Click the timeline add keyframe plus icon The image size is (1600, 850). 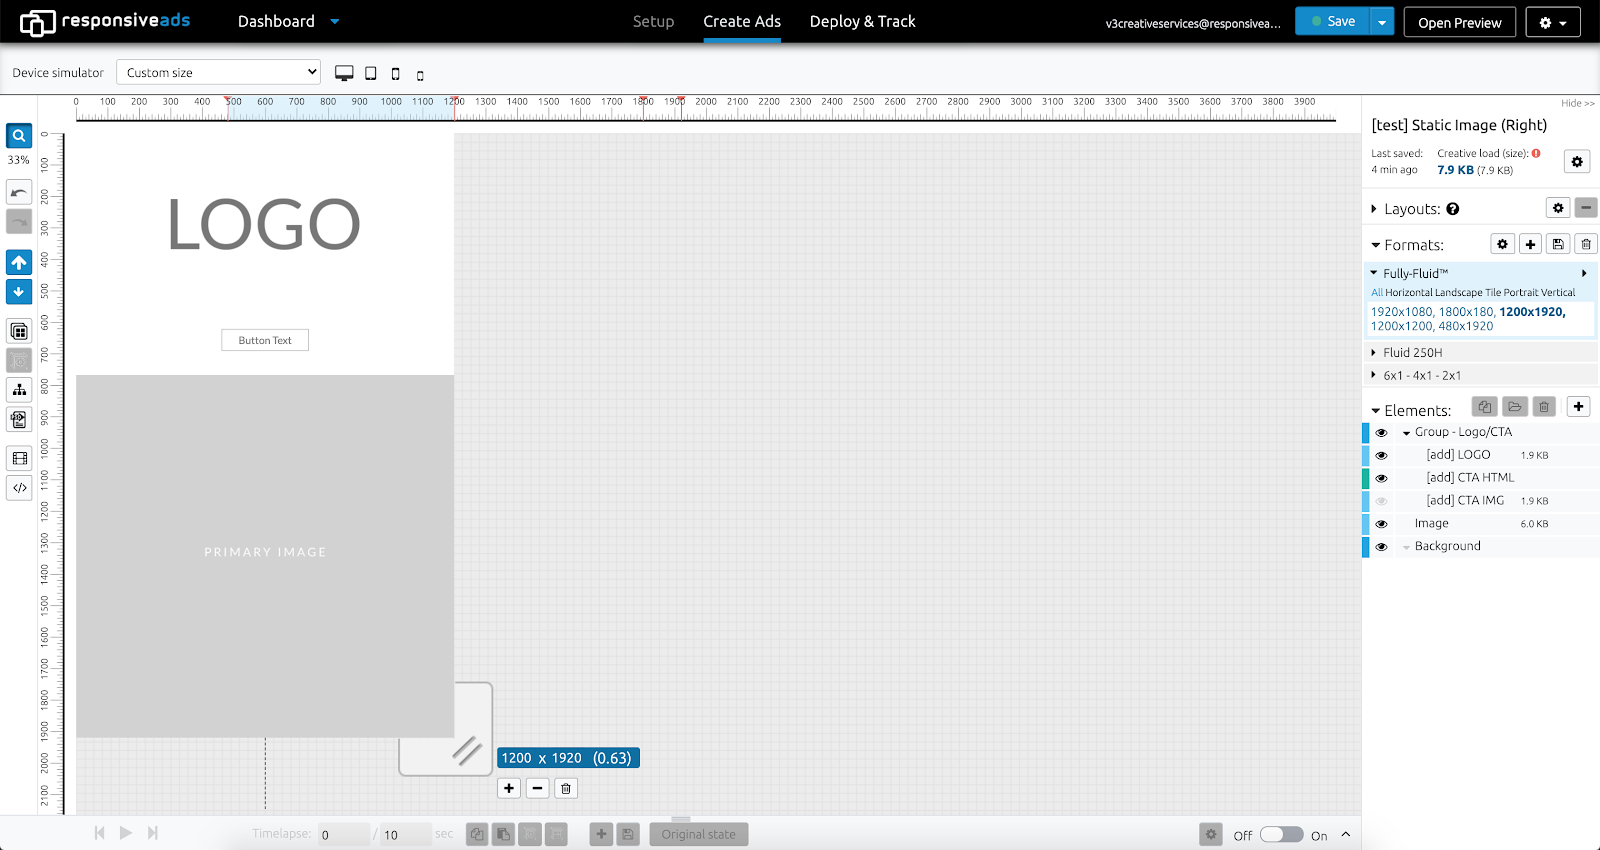(x=601, y=834)
